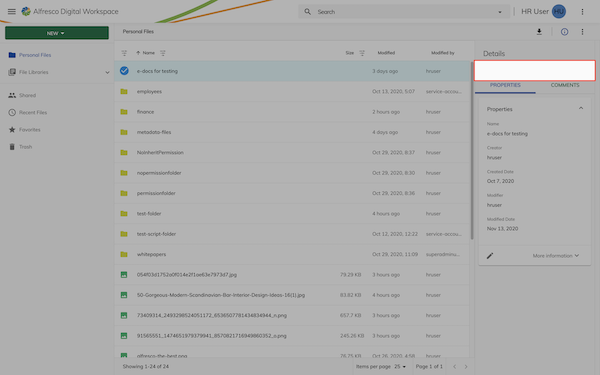The height and width of the screenshot is (375, 600).
Task: Click the employees folder icon
Action: point(124,91)
